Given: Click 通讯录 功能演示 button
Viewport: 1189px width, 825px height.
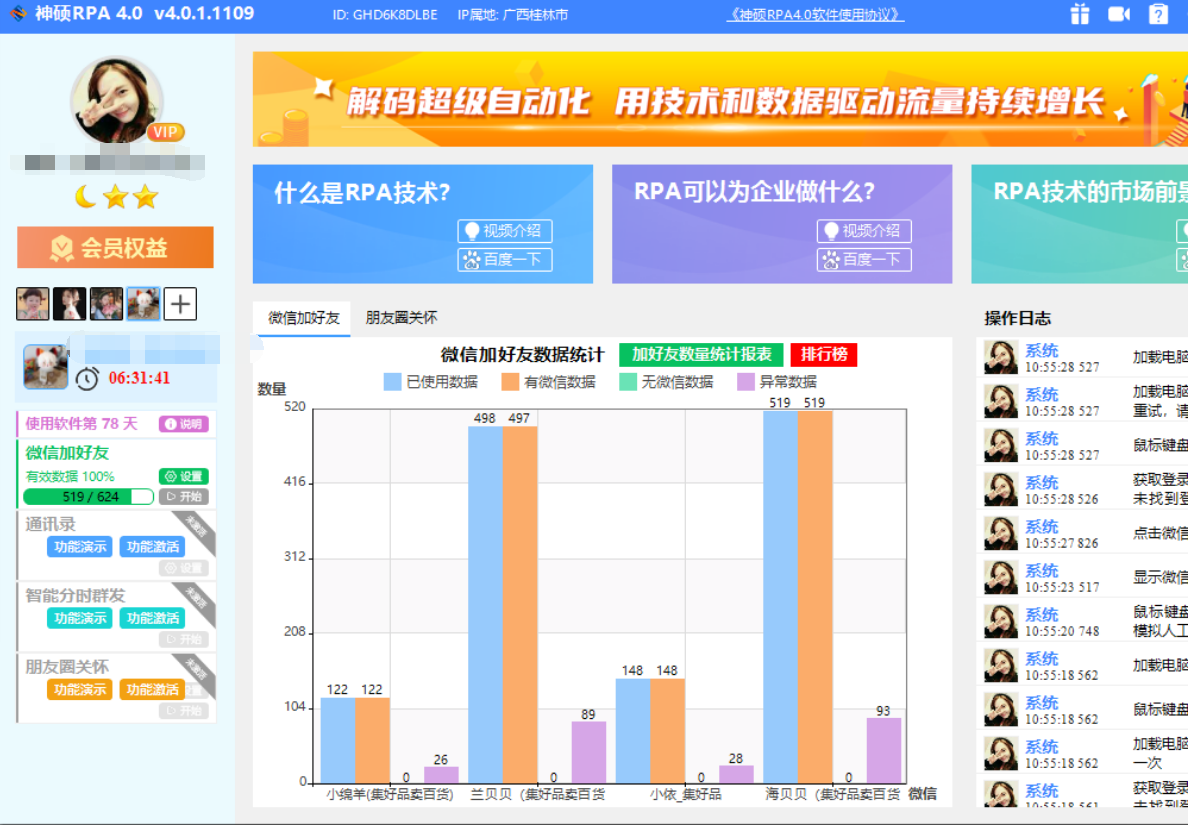Looking at the screenshot, I should tap(80, 547).
